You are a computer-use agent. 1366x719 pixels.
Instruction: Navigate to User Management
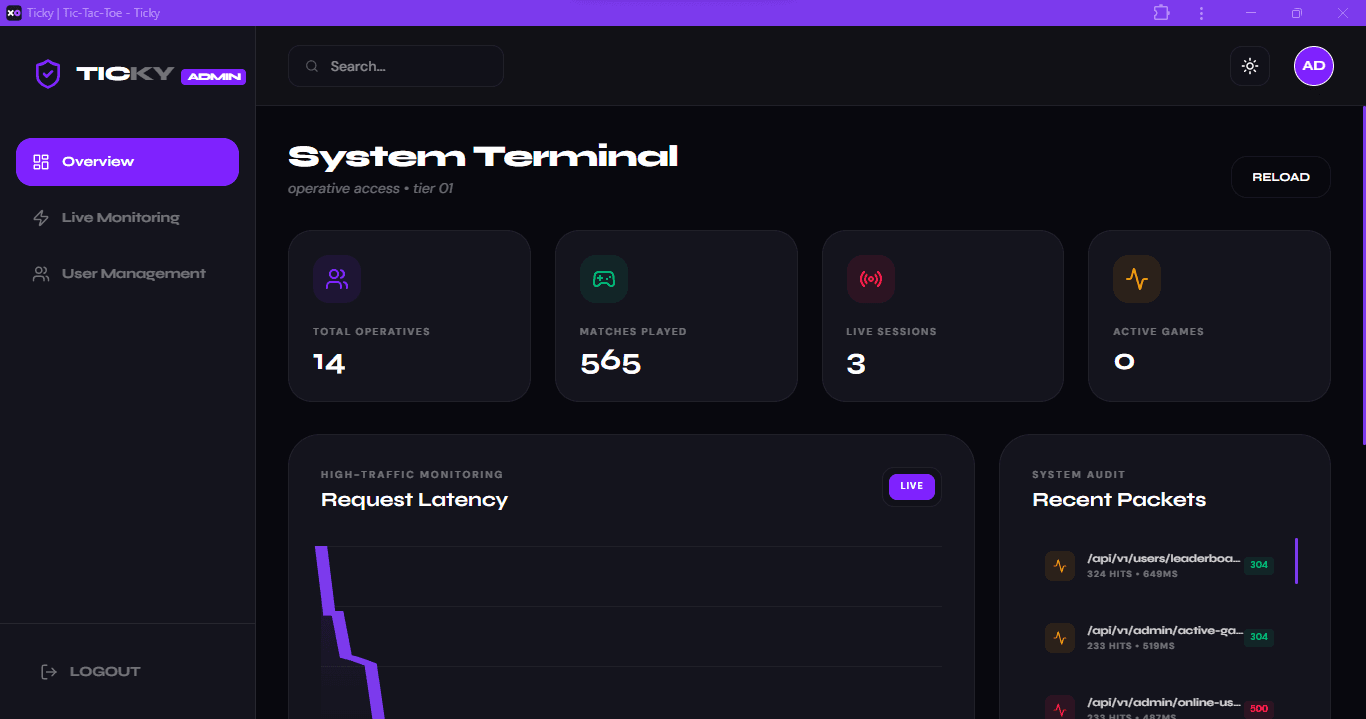pyautogui.click(x=133, y=274)
